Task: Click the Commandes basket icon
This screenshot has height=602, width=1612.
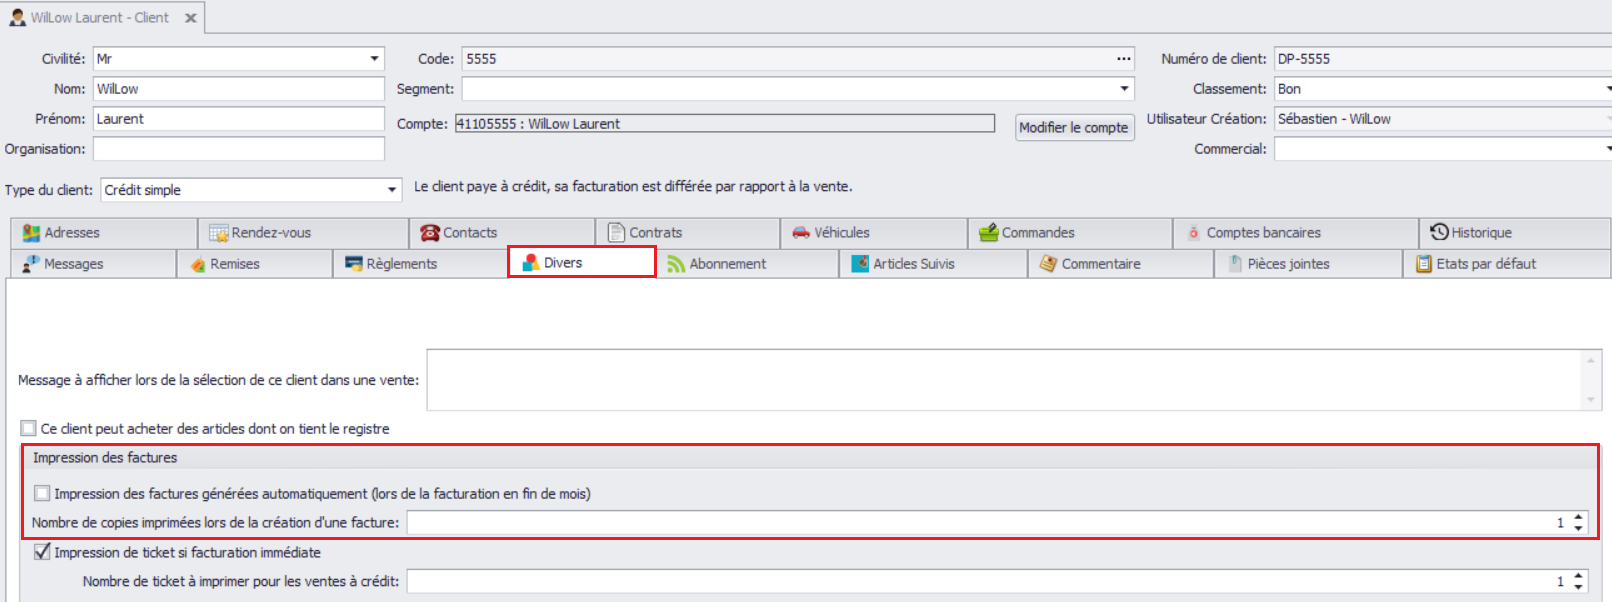Action: point(988,233)
